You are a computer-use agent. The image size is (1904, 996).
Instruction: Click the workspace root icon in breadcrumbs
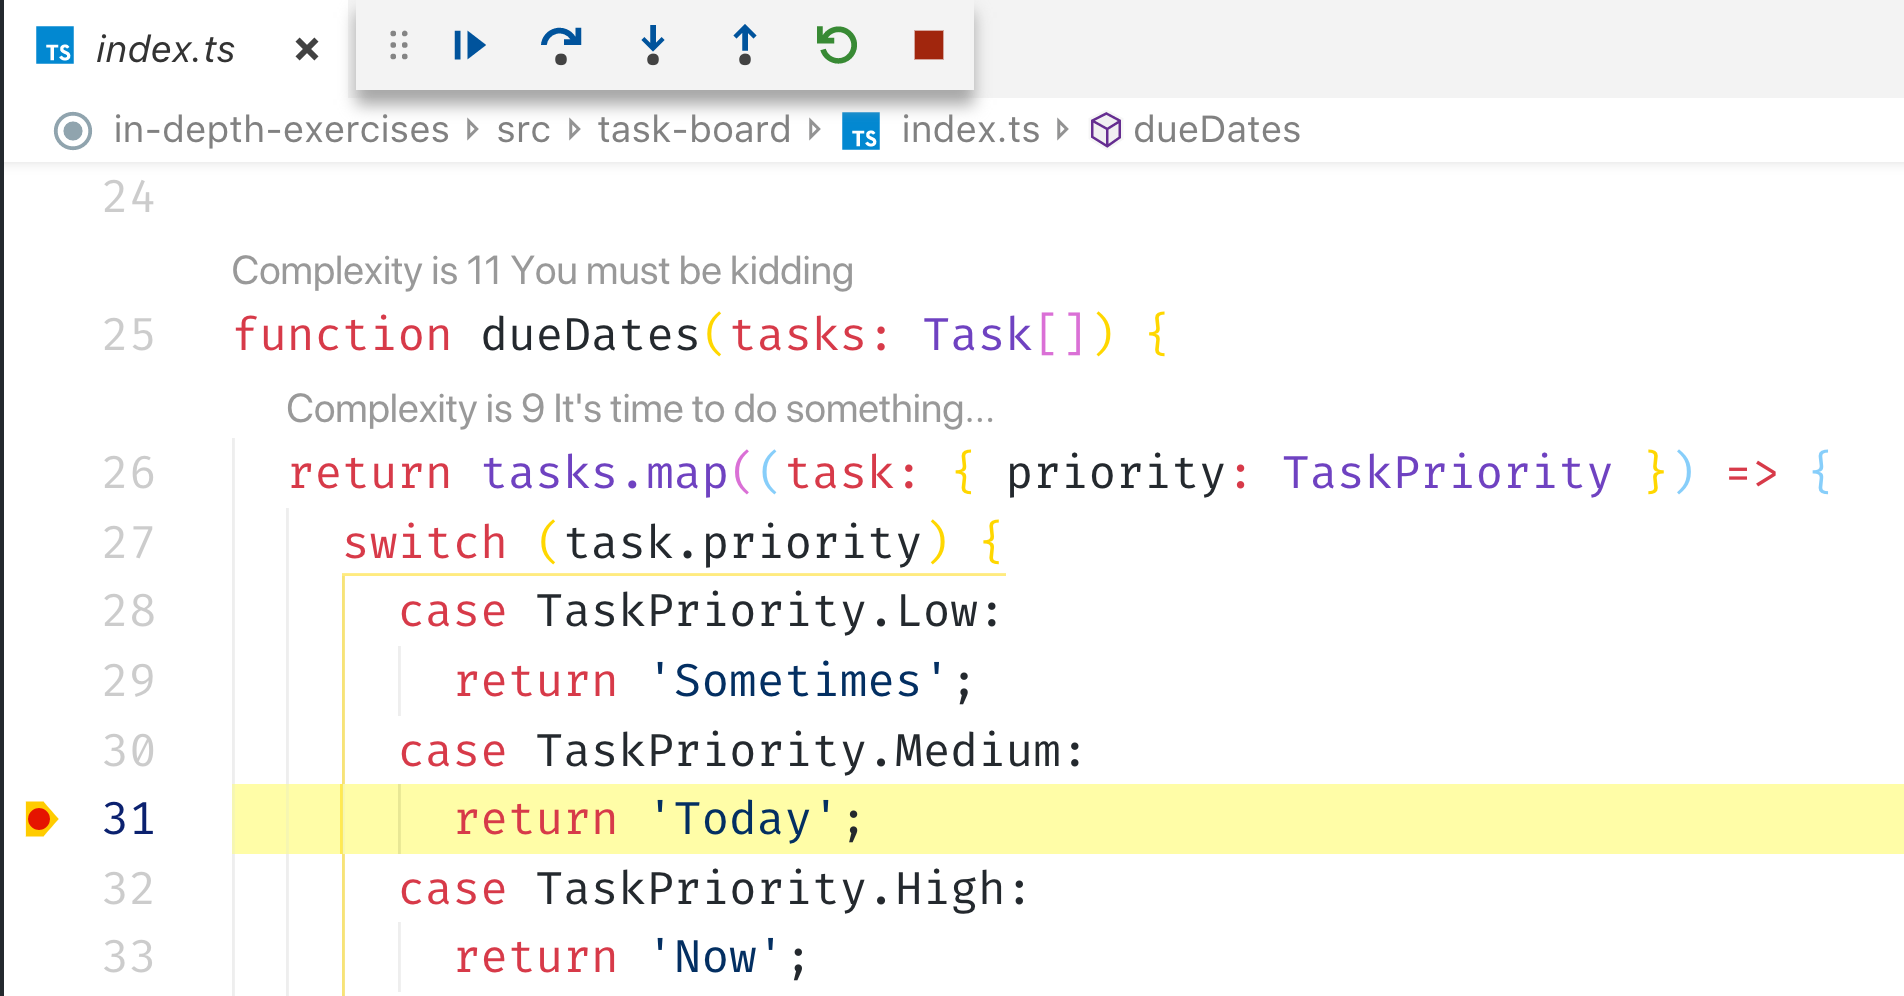[x=73, y=131]
